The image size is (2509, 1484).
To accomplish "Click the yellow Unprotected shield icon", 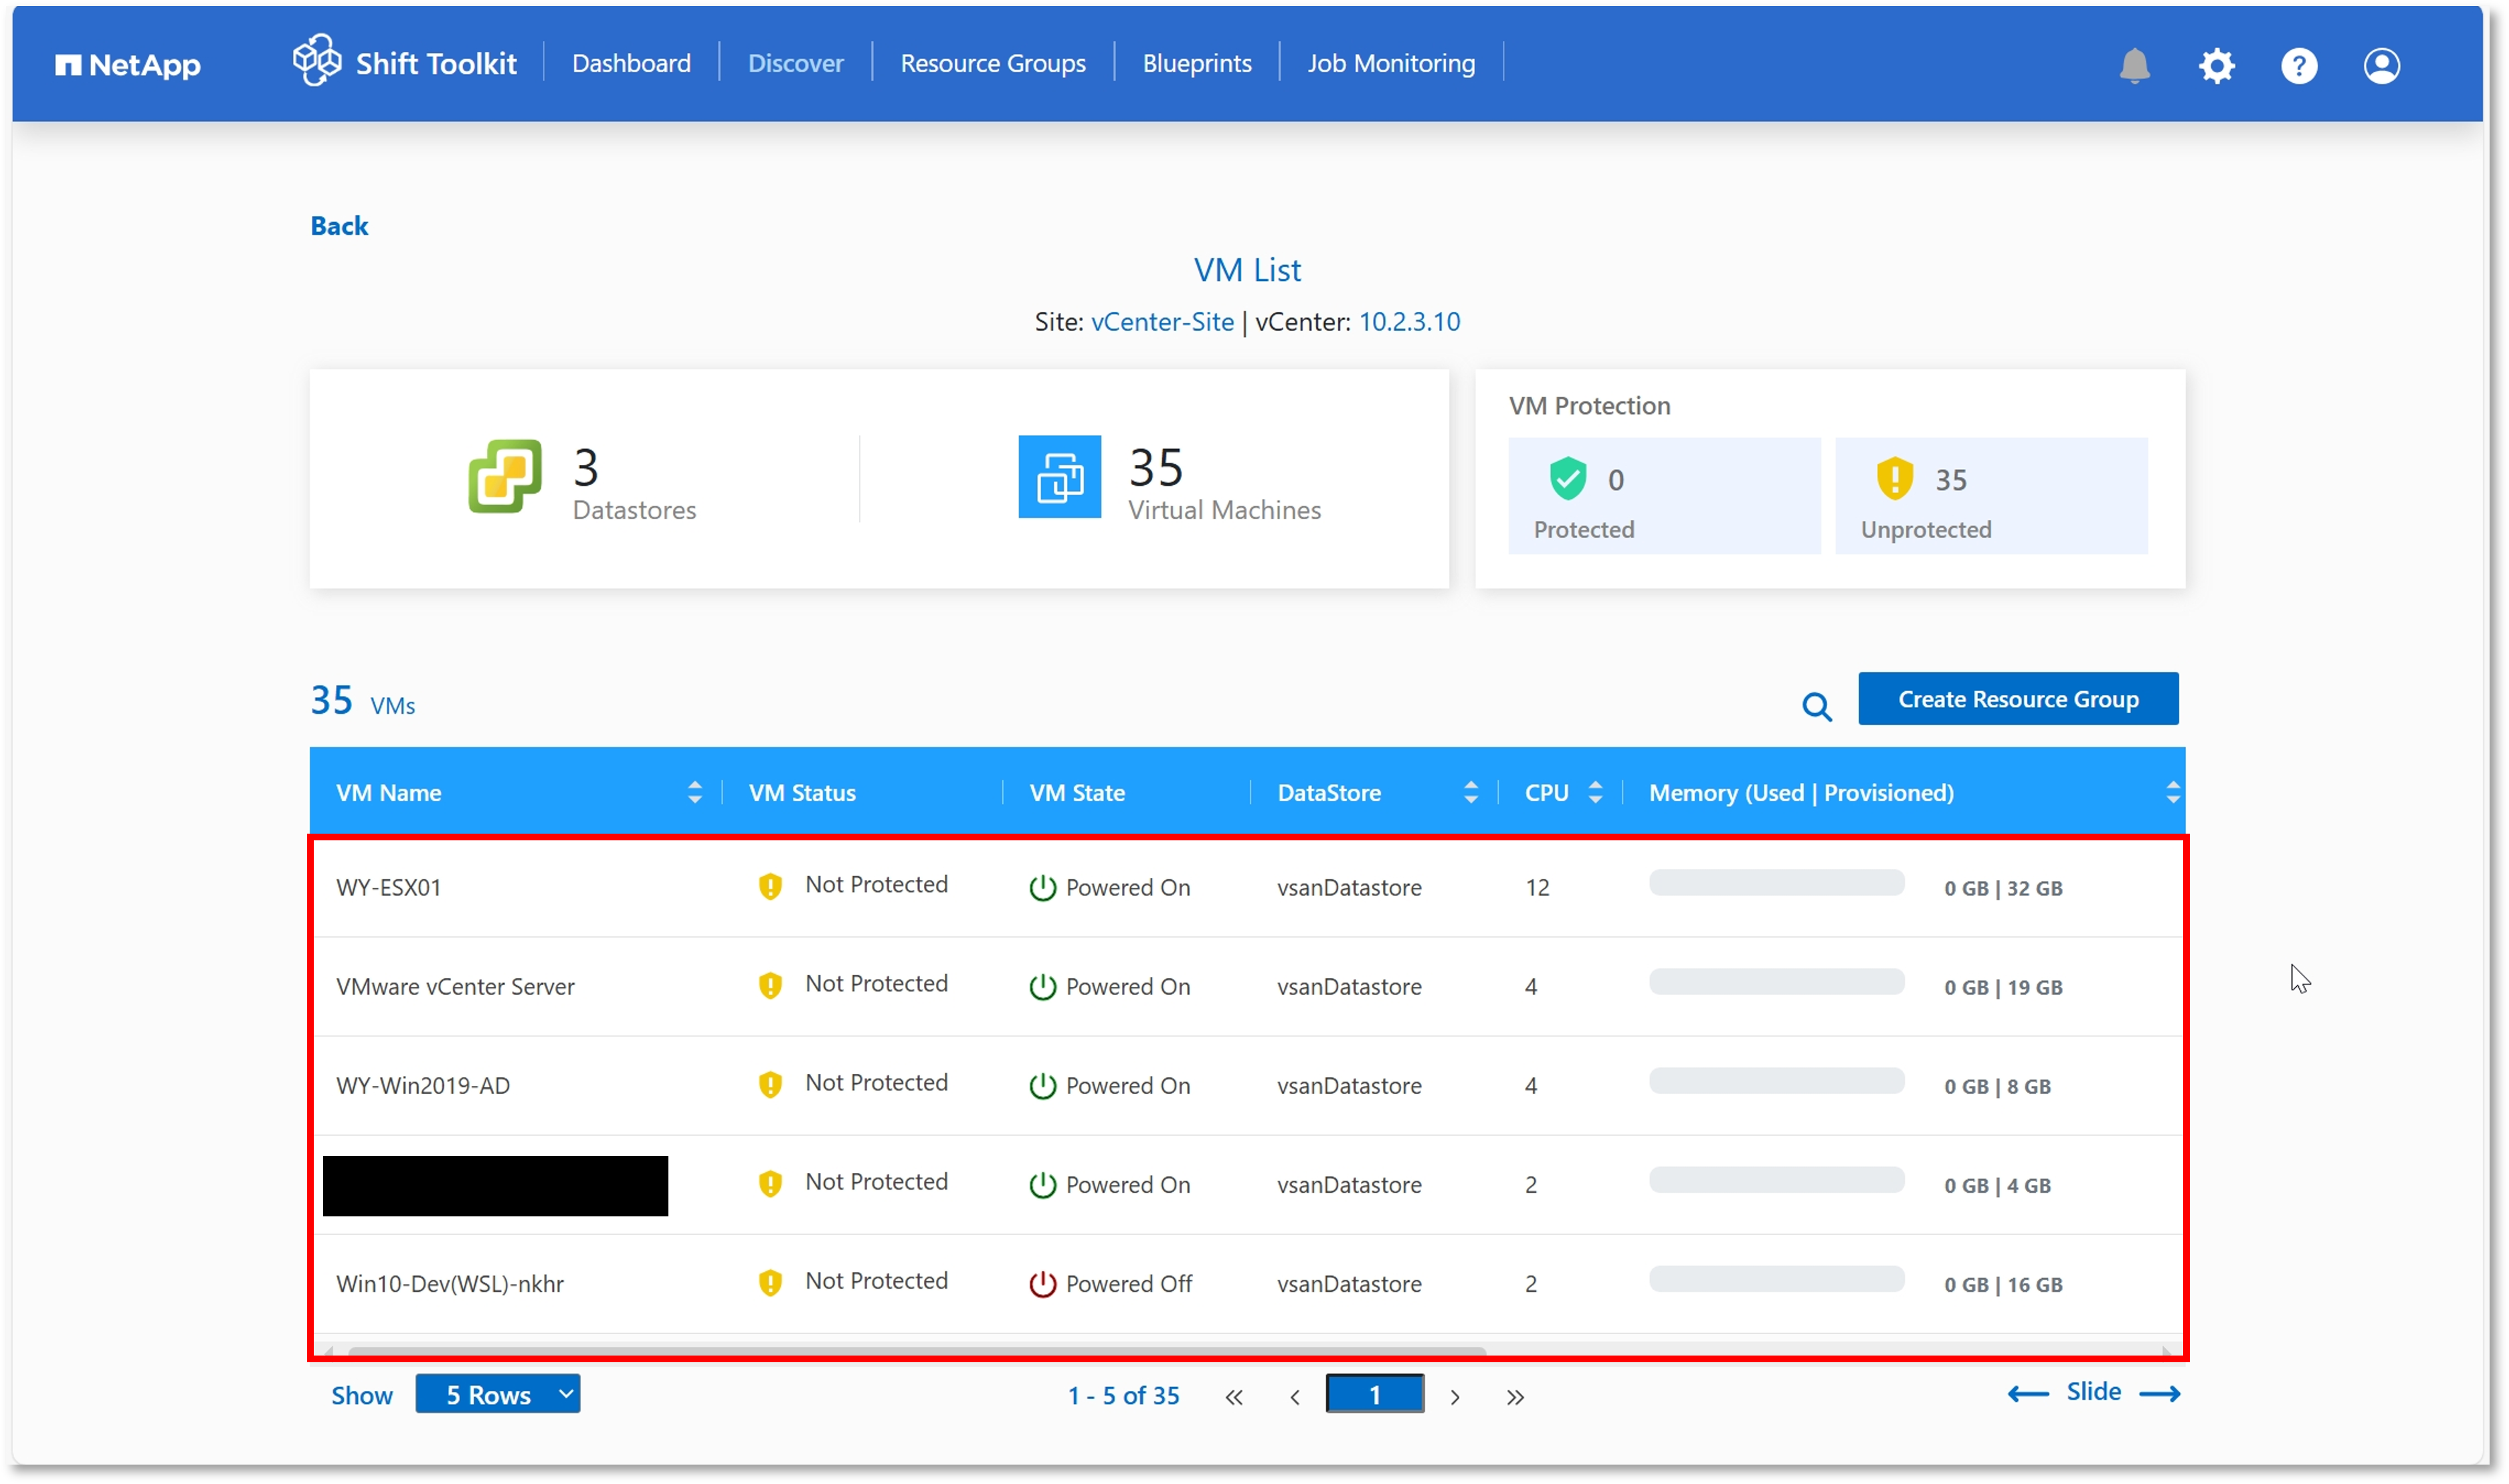I will (1894, 478).
